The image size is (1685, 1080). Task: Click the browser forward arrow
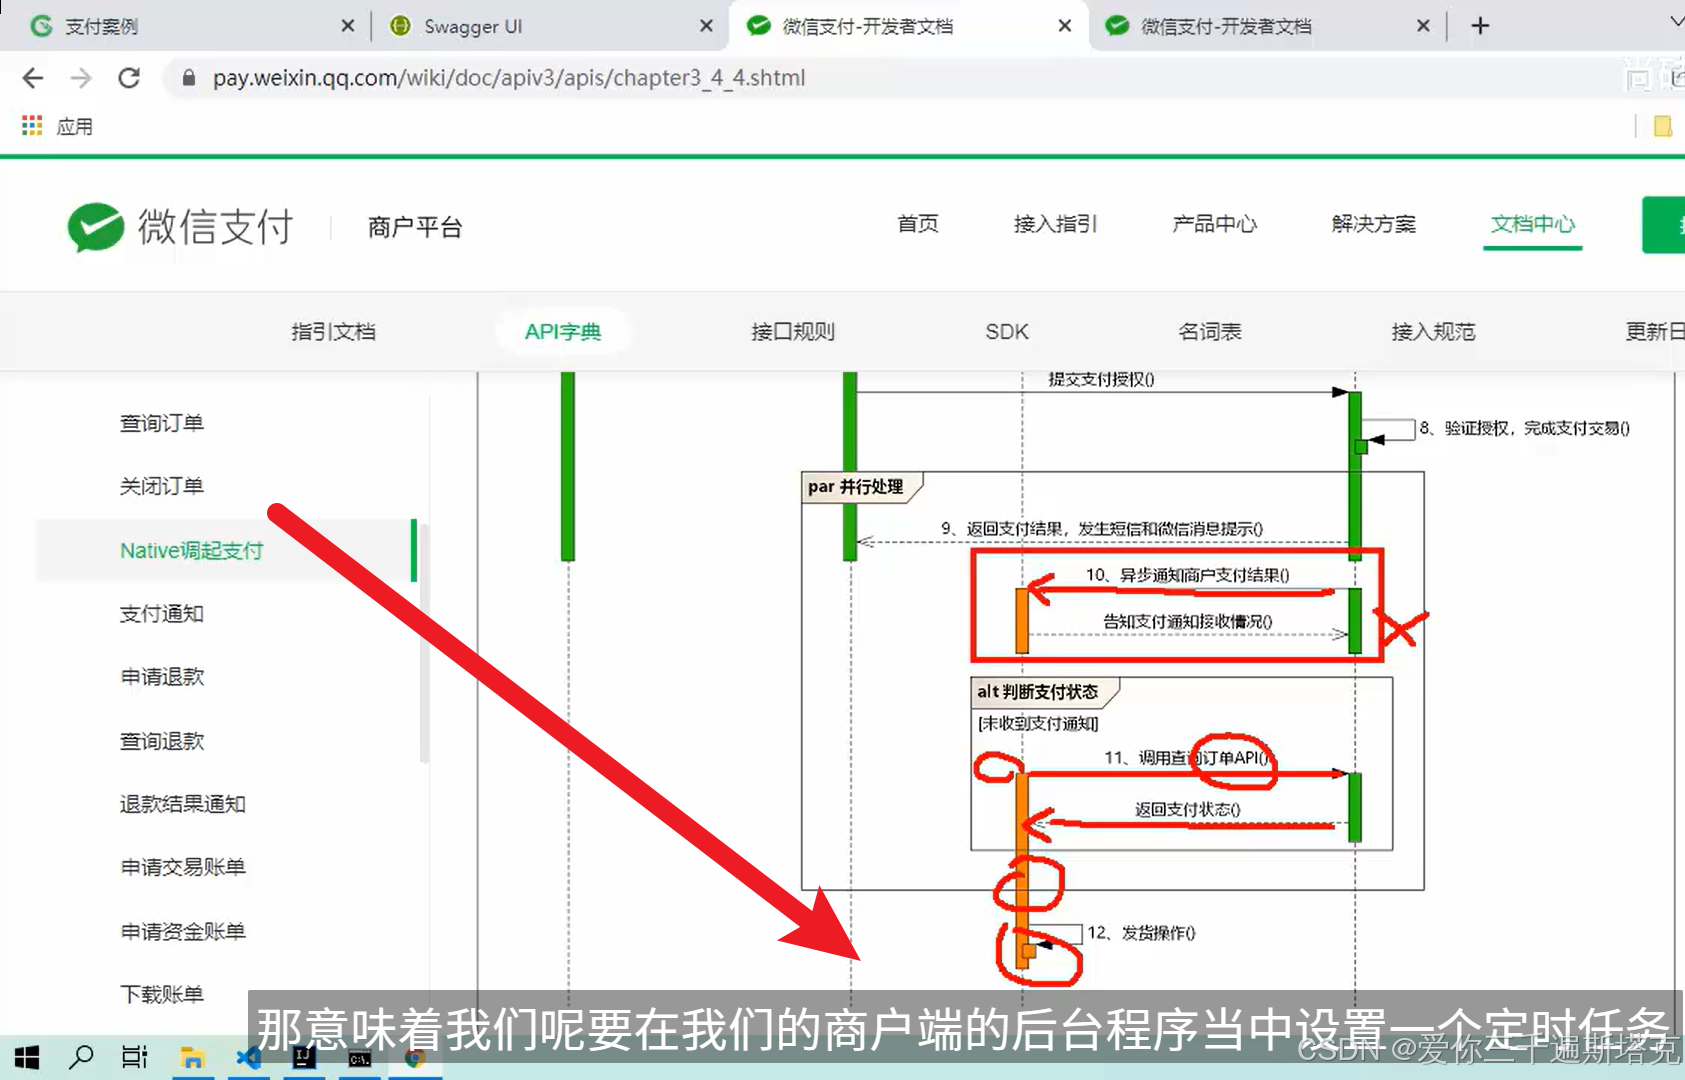[81, 78]
